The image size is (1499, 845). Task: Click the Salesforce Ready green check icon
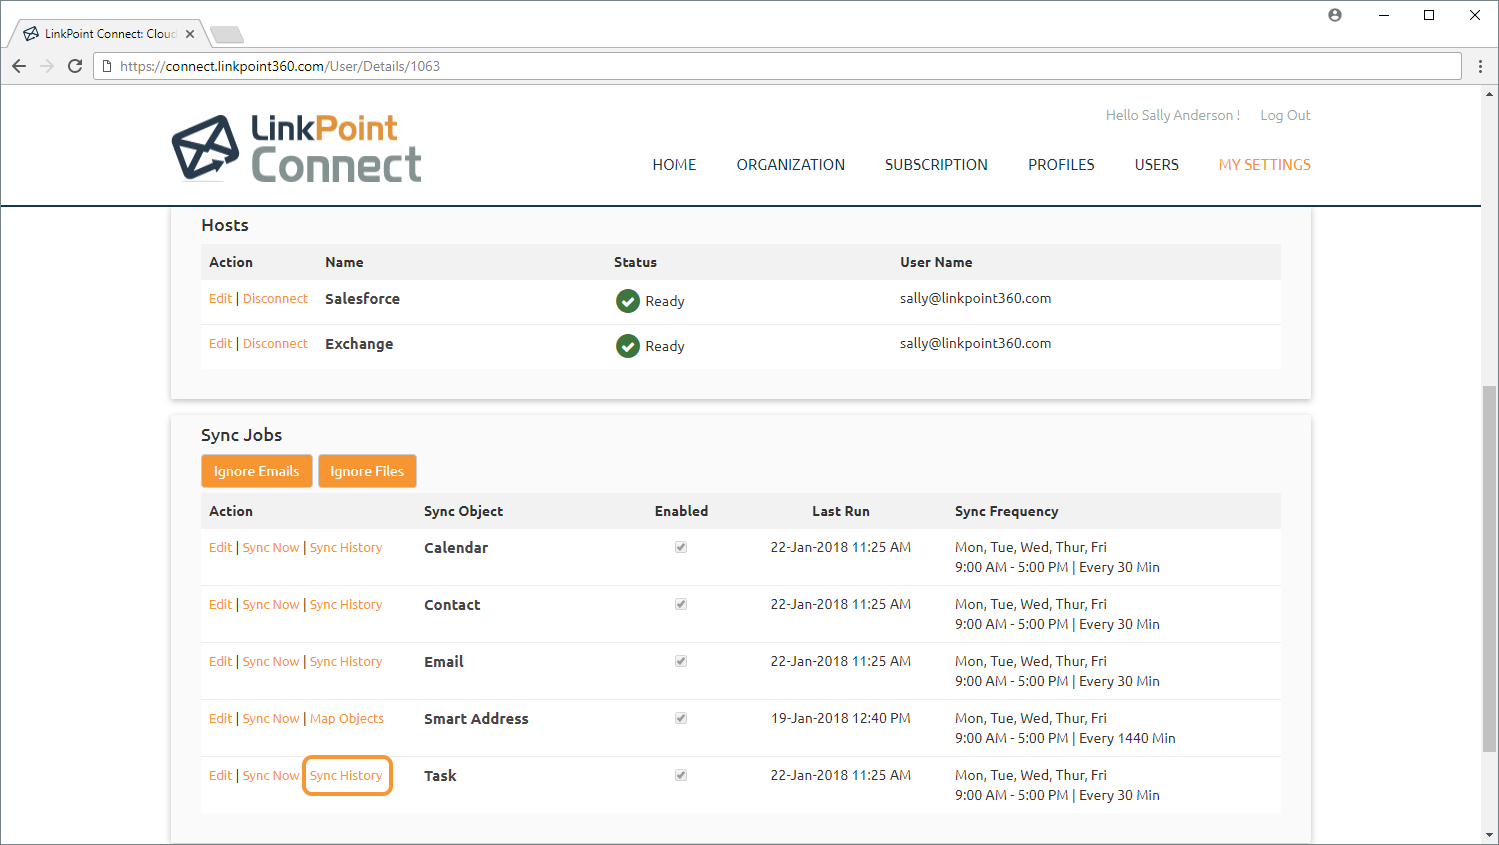(628, 301)
